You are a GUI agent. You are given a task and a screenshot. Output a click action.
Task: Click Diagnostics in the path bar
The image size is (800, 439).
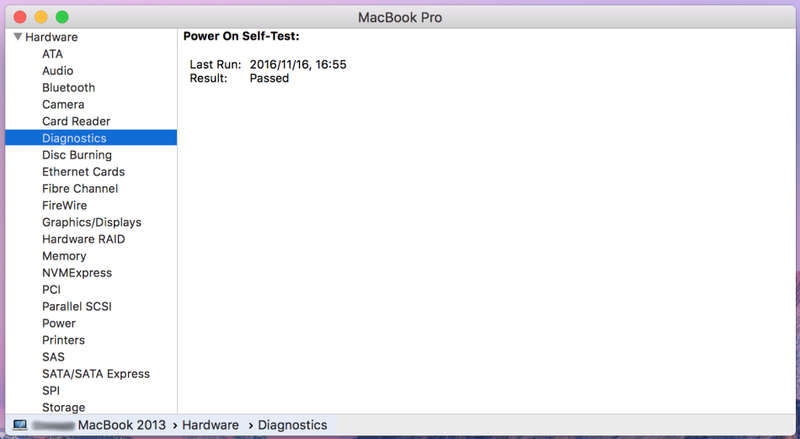(x=292, y=425)
